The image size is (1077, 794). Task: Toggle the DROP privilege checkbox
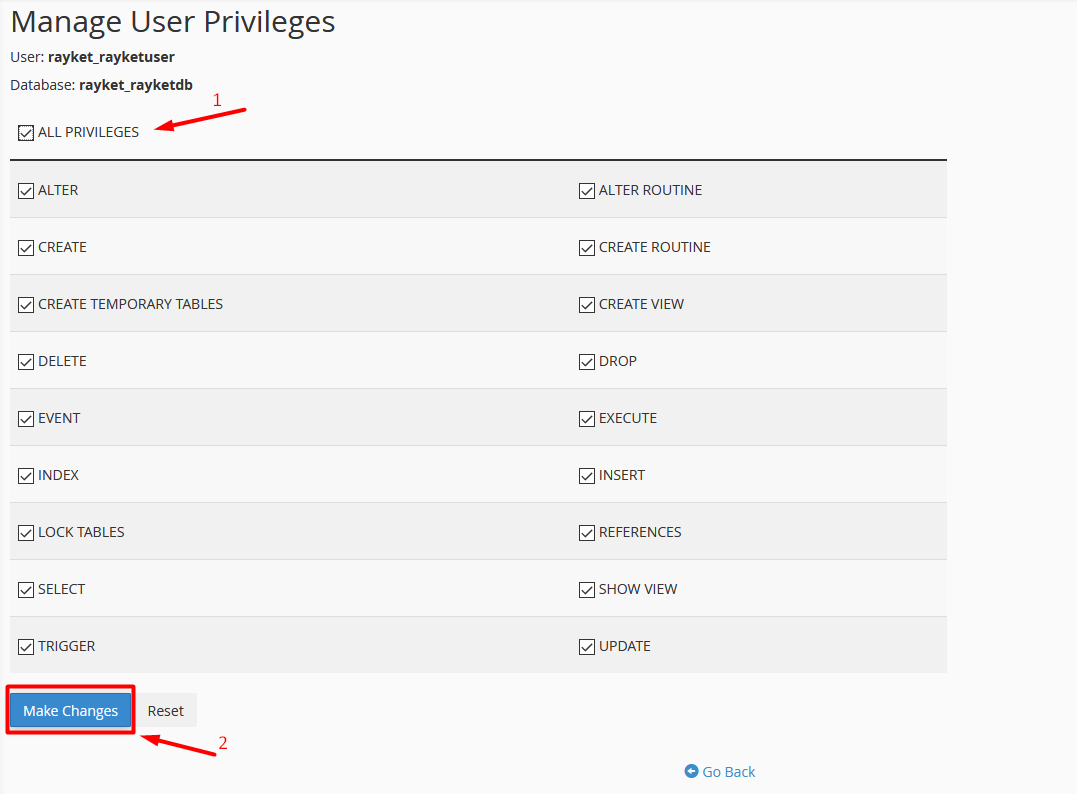click(587, 361)
